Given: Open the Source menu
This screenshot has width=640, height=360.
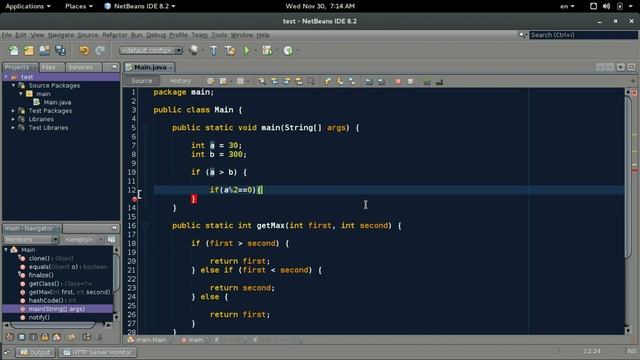Looking at the screenshot, I should 88,35.
